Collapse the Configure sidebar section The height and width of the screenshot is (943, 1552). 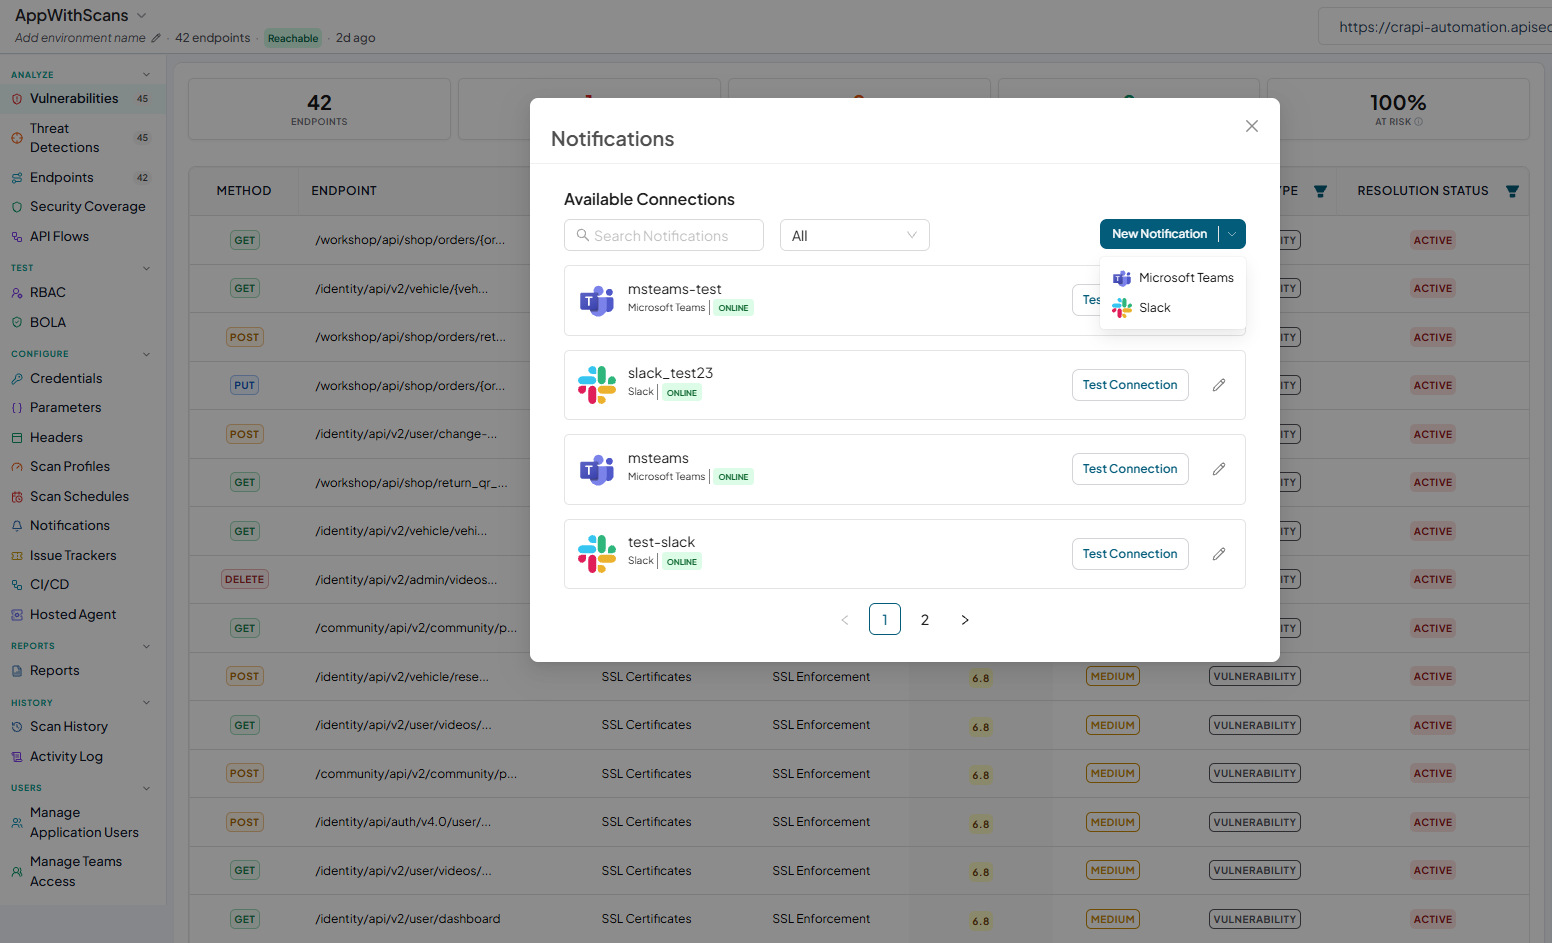146,354
